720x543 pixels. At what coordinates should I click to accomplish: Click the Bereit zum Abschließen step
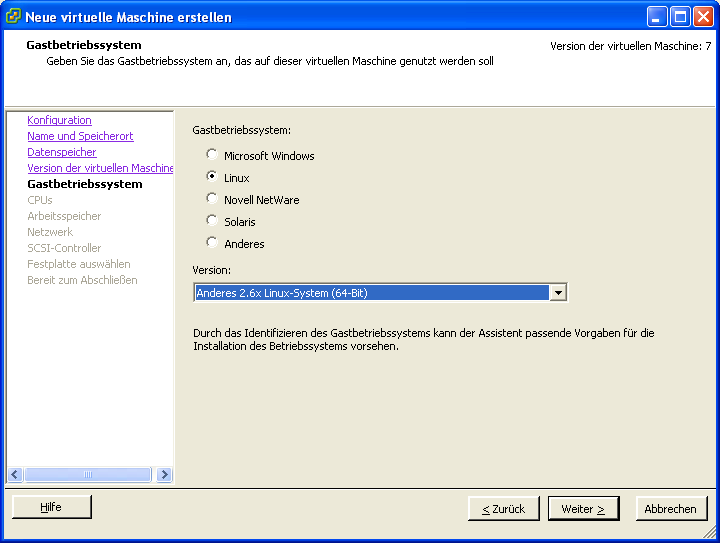point(82,280)
